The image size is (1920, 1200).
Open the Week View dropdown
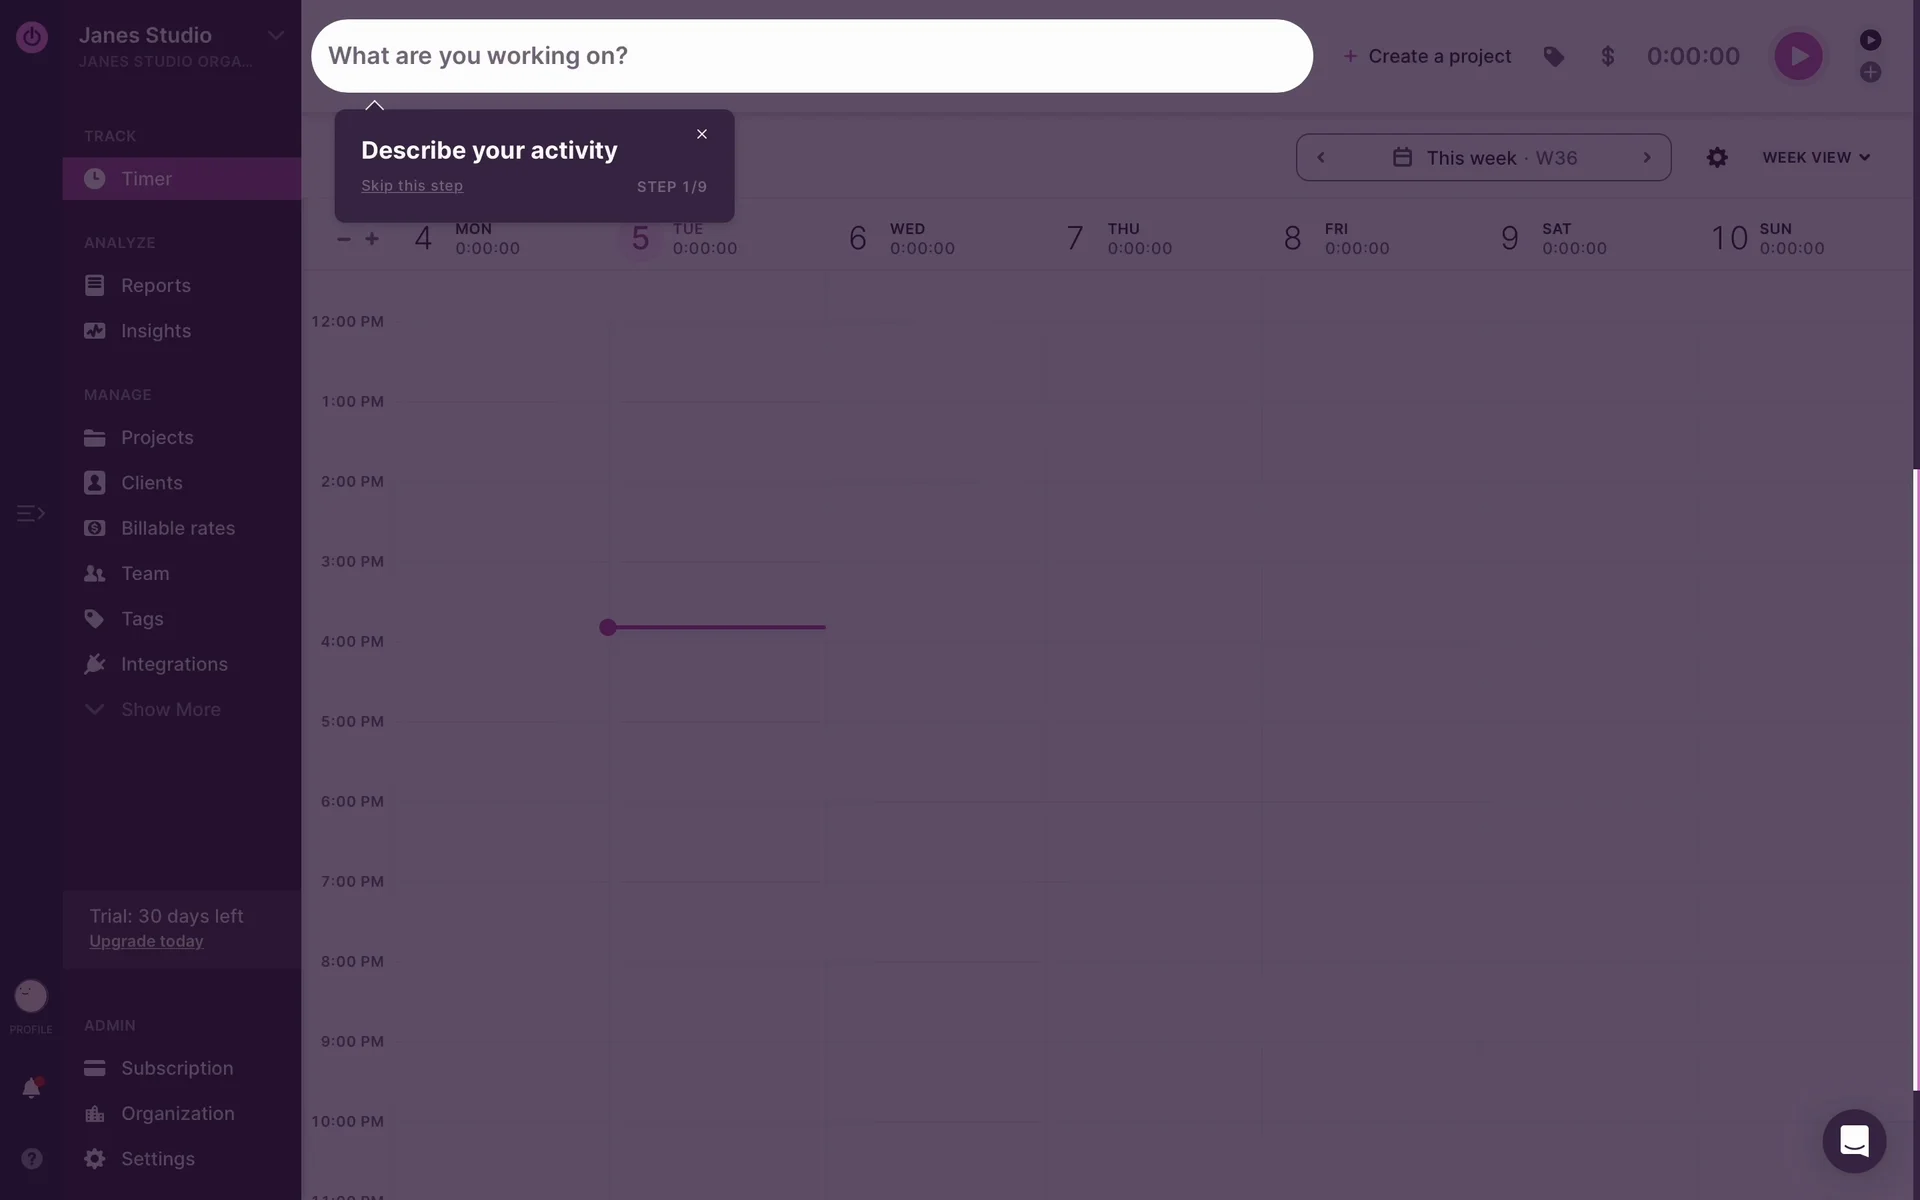point(1815,158)
